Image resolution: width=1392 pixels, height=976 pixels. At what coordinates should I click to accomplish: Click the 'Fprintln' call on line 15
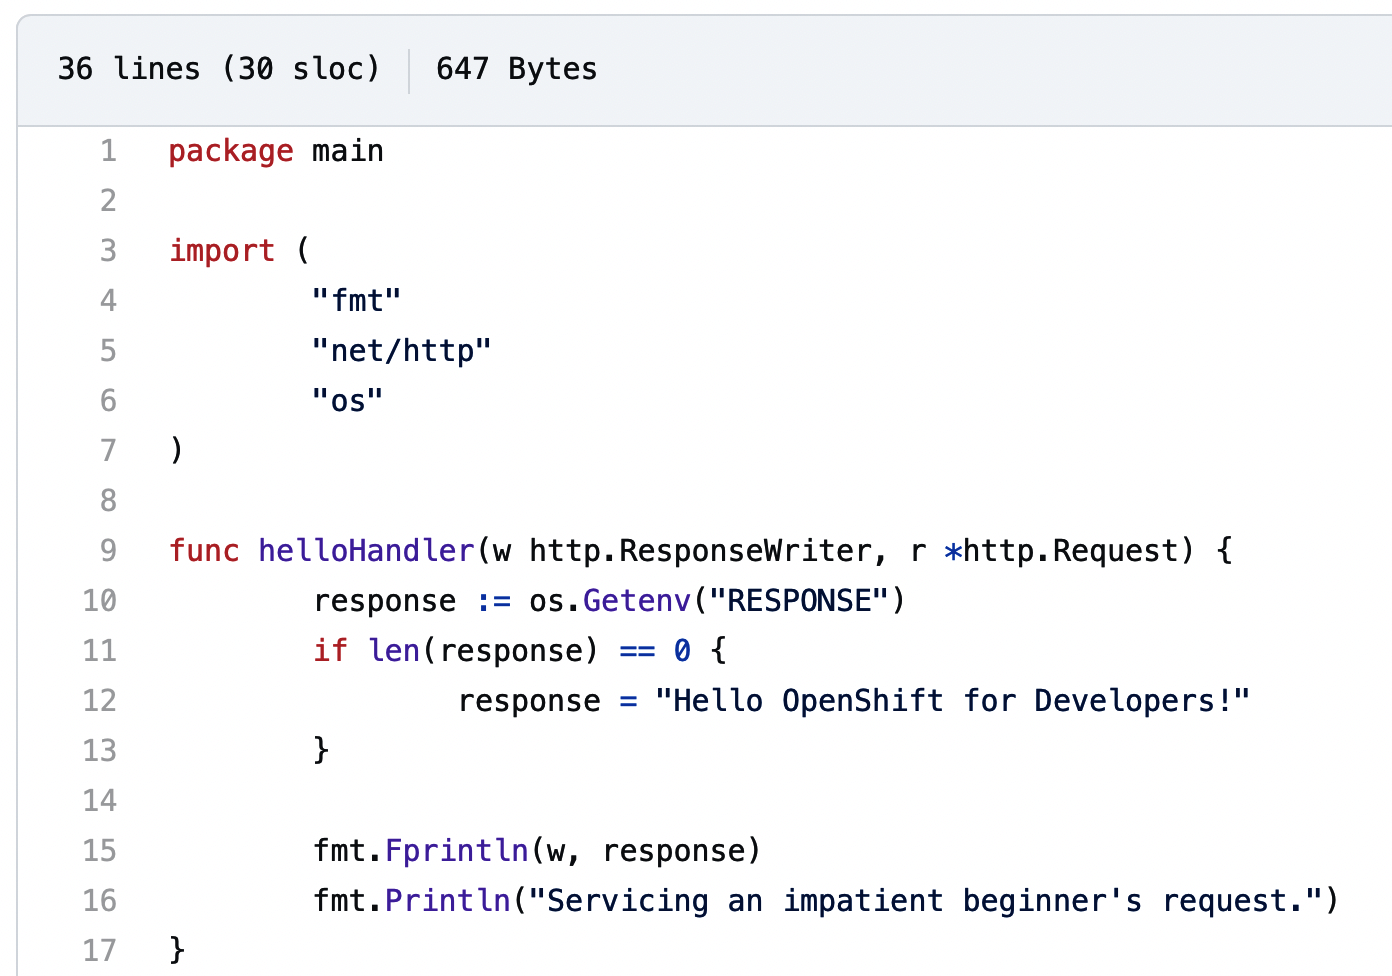point(457,851)
